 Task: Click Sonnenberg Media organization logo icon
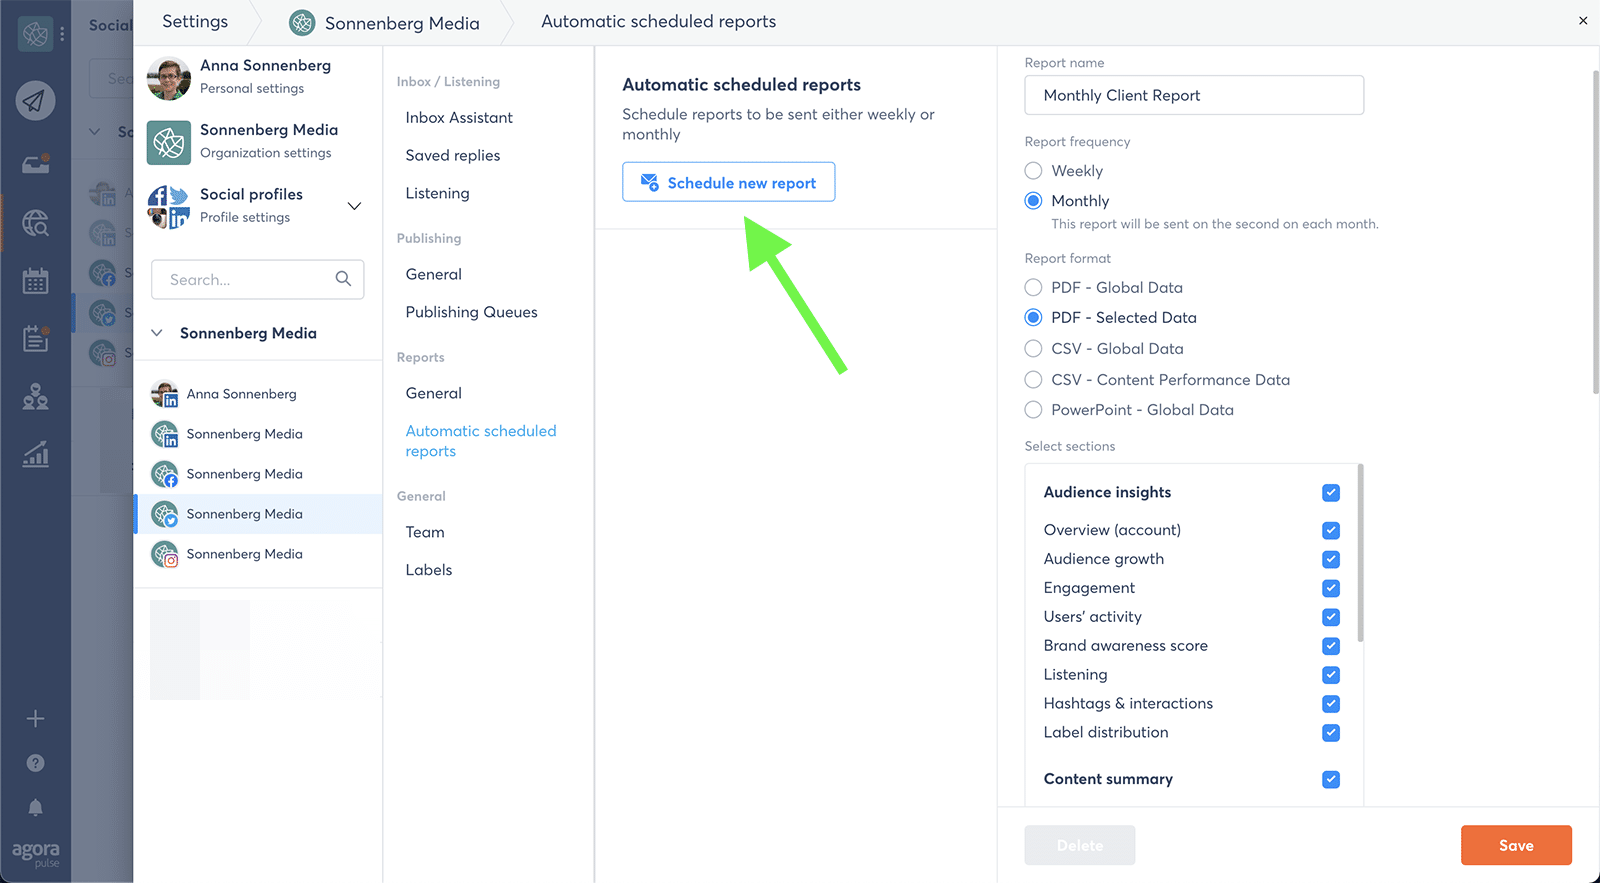coord(168,142)
